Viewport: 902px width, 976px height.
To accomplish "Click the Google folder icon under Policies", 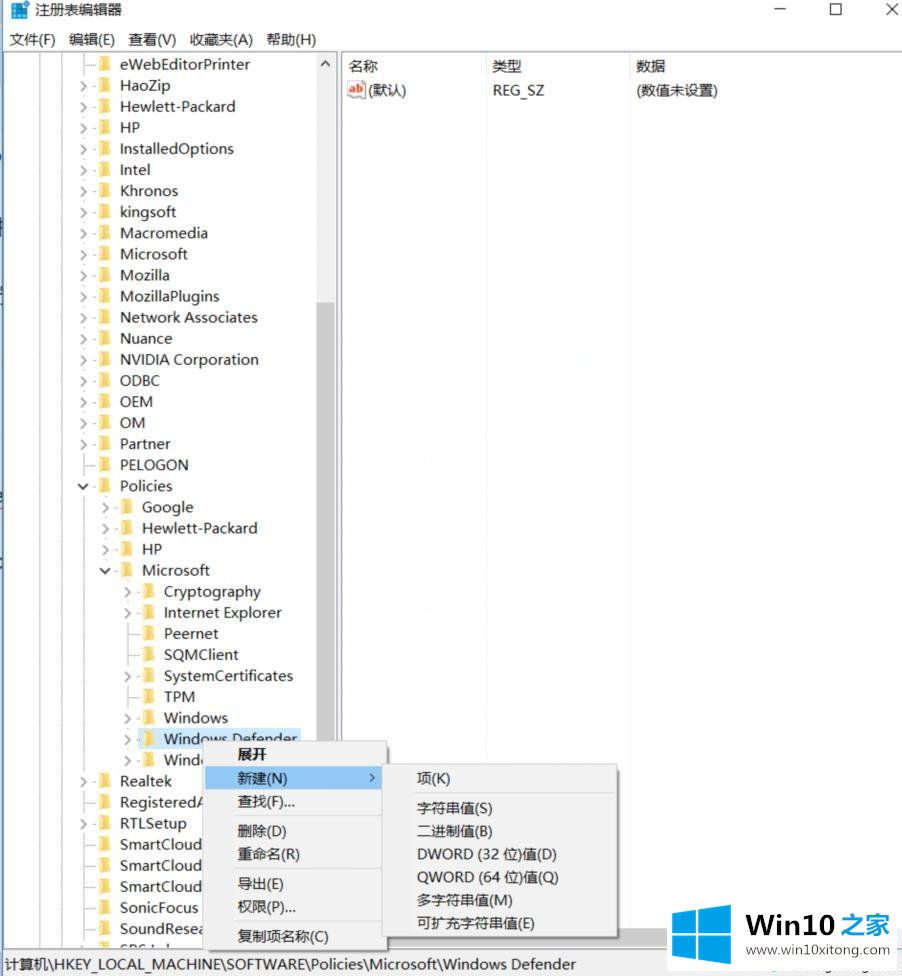I will [x=126, y=507].
